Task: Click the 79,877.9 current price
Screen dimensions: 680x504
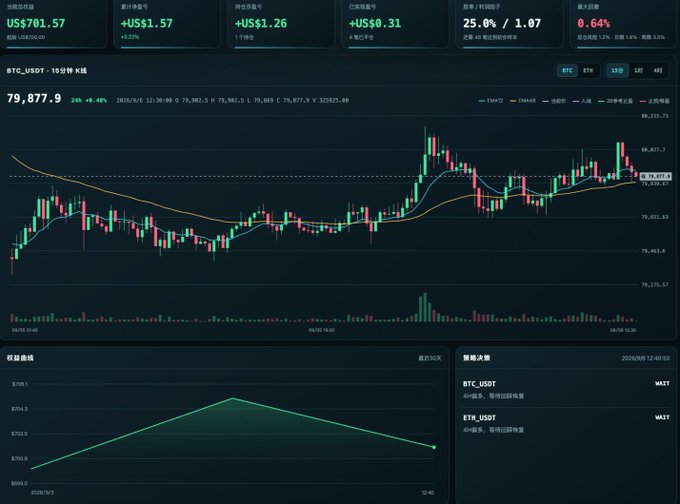Action: [34, 99]
